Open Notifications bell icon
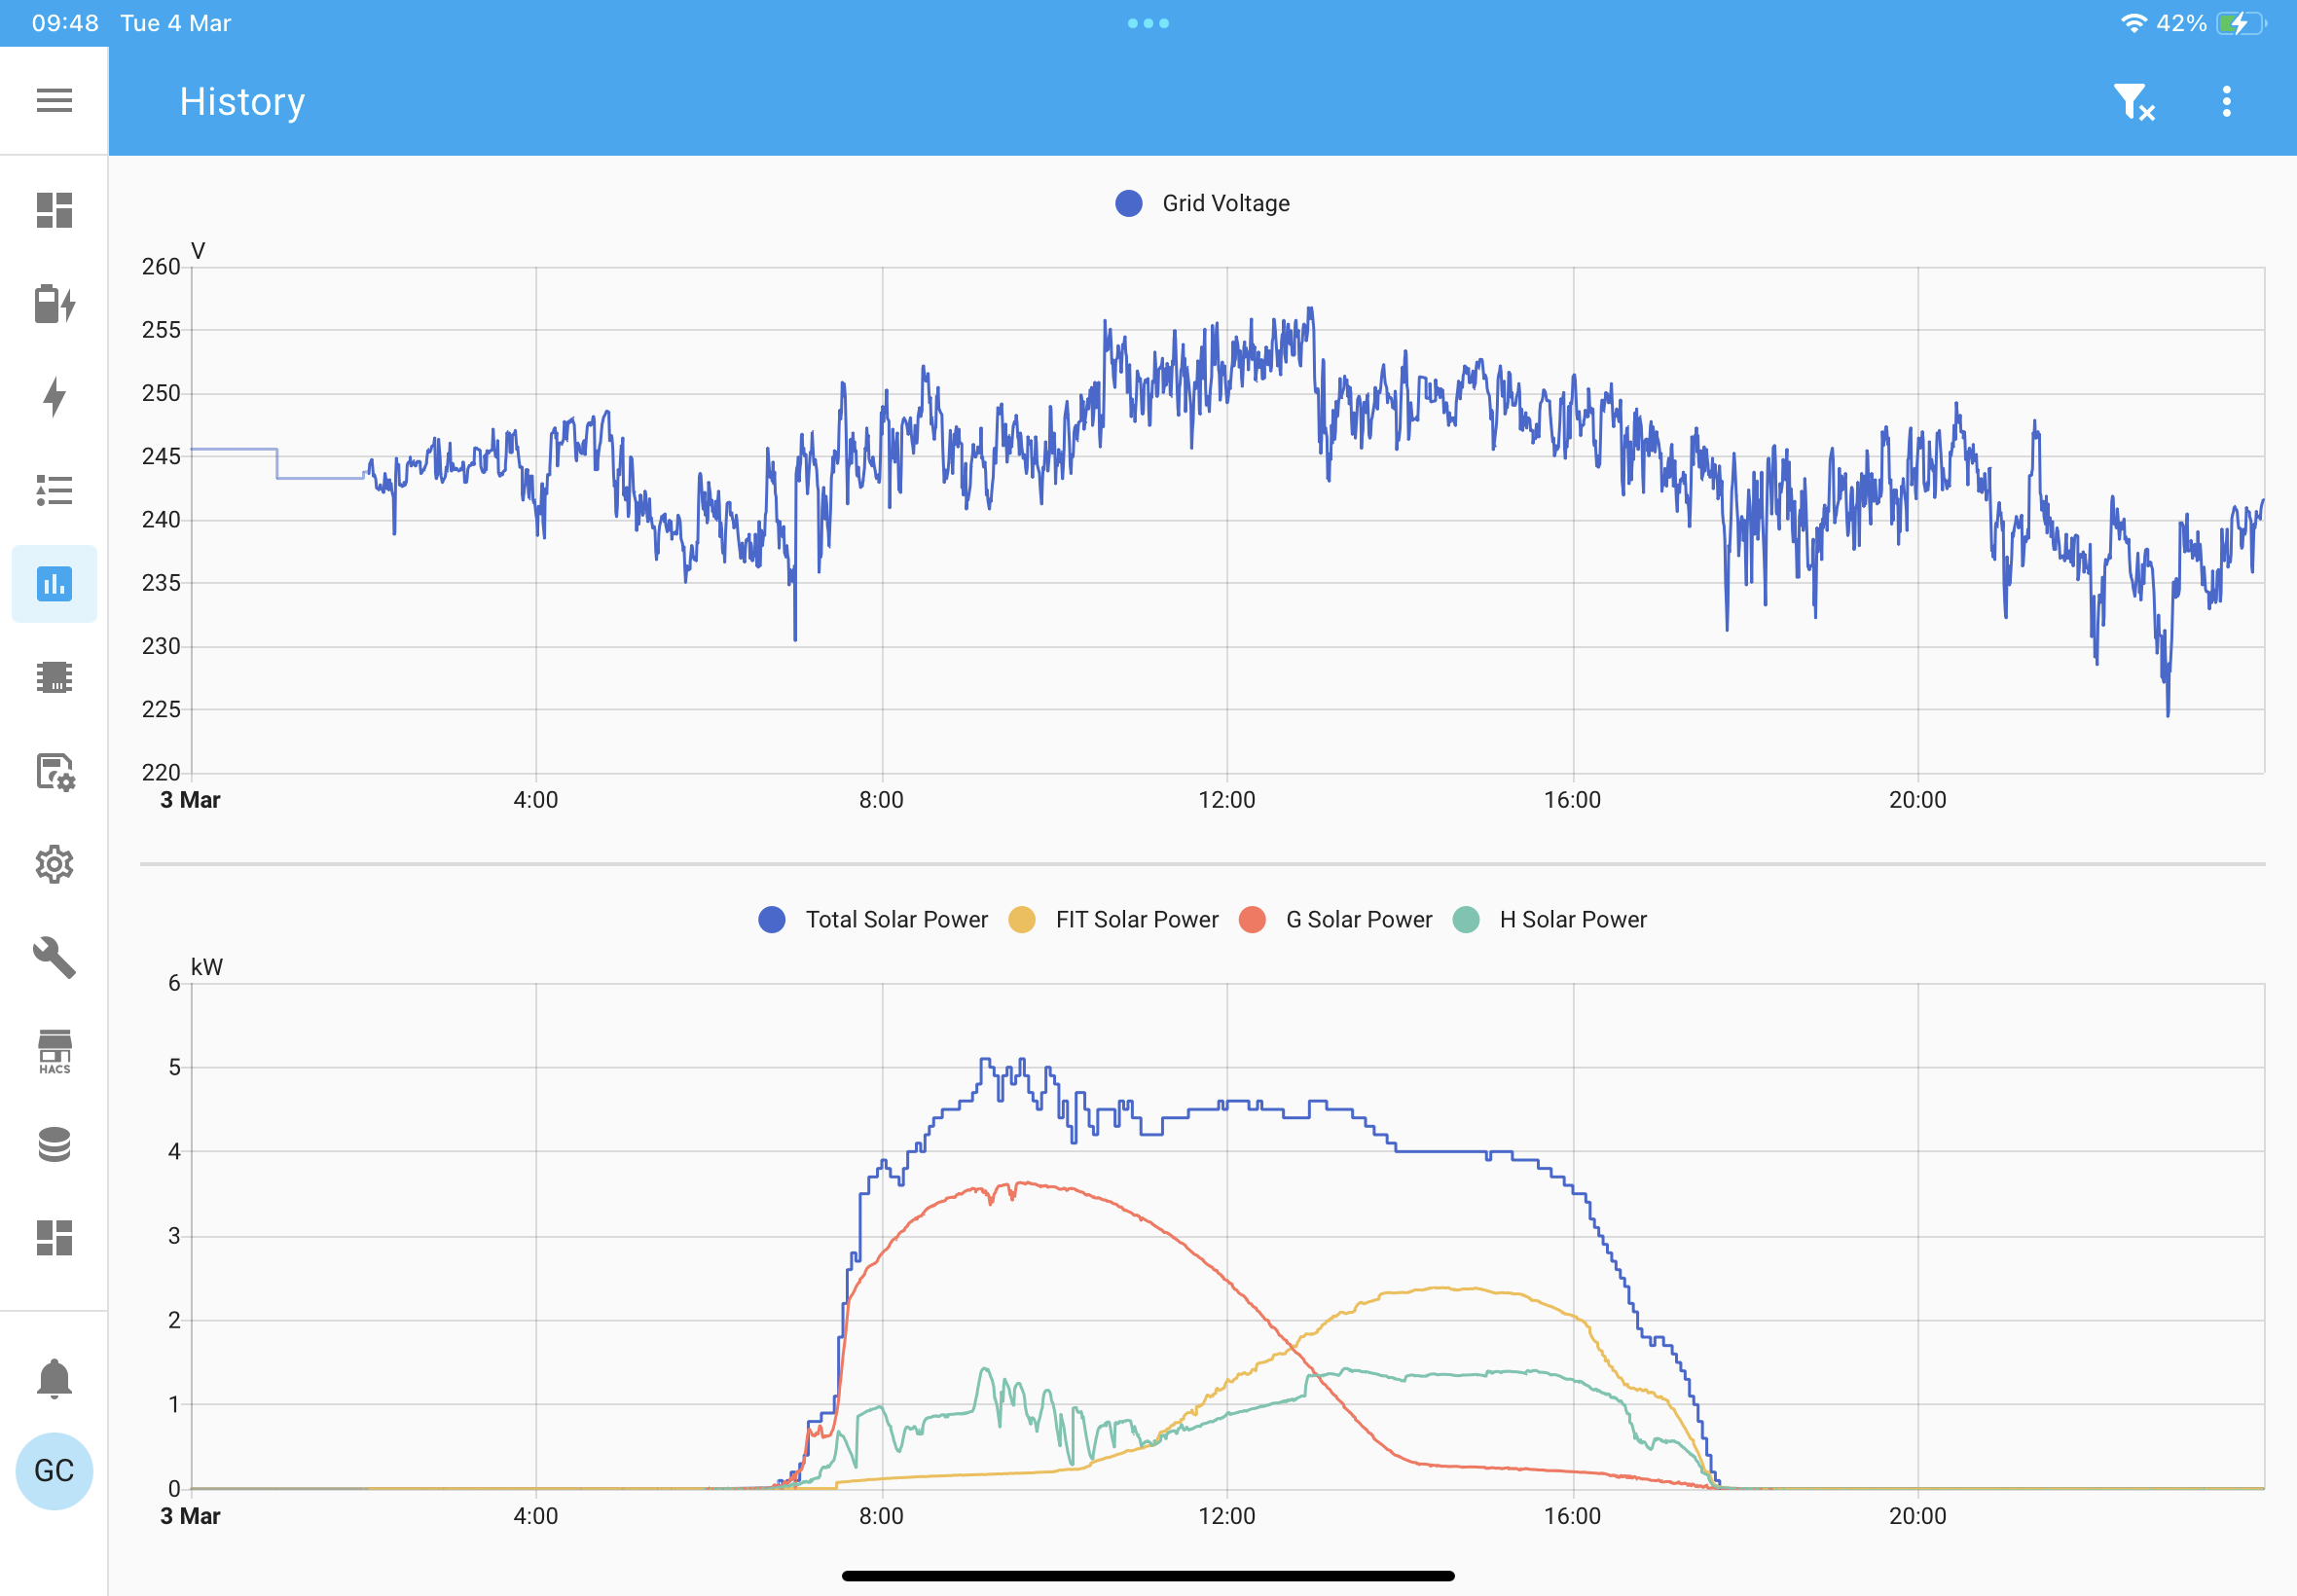The height and width of the screenshot is (1596, 2297). click(x=54, y=1379)
